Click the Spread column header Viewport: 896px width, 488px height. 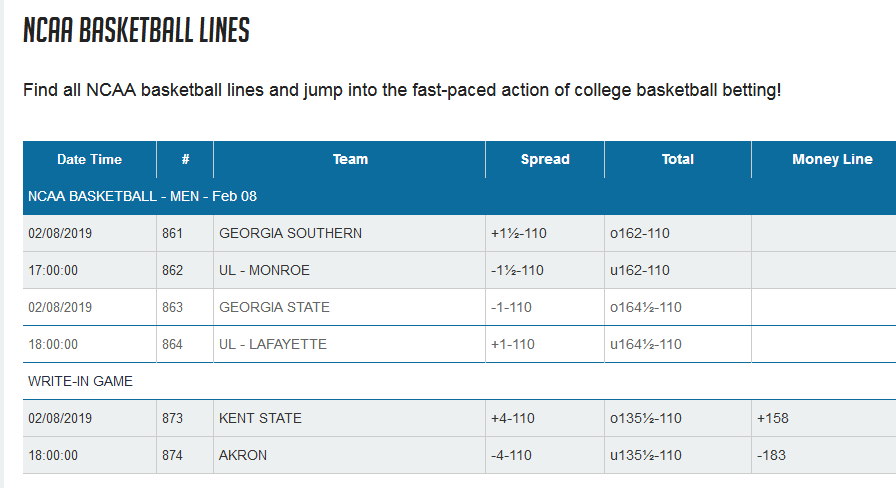point(545,159)
